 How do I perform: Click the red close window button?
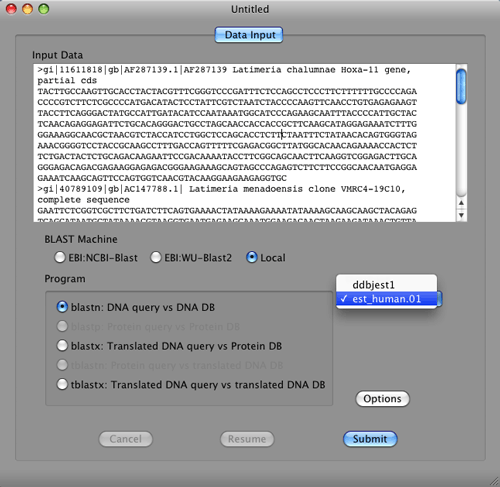(x=12, y=9)
